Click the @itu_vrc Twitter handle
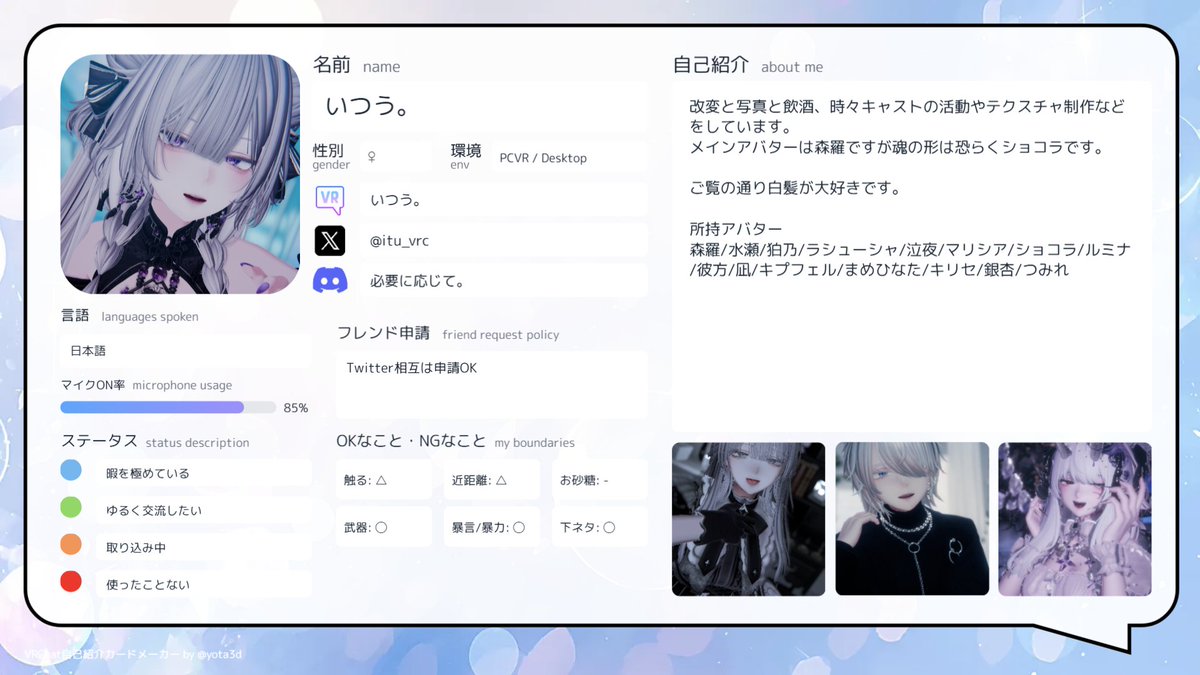Image resolution: width=1200 pixels, height=675 pixels. pos(397,240)
